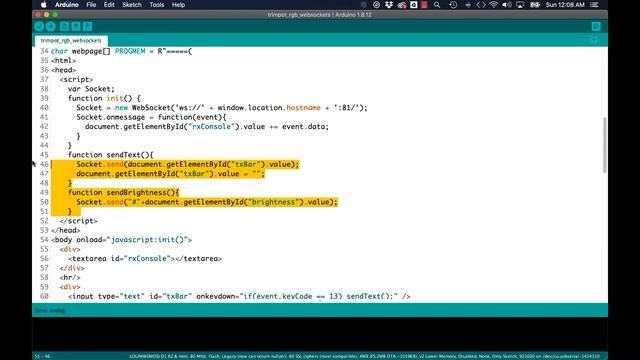The image size is (640, 360).
Task: Open the Tools menu
Action: point(157,5)
